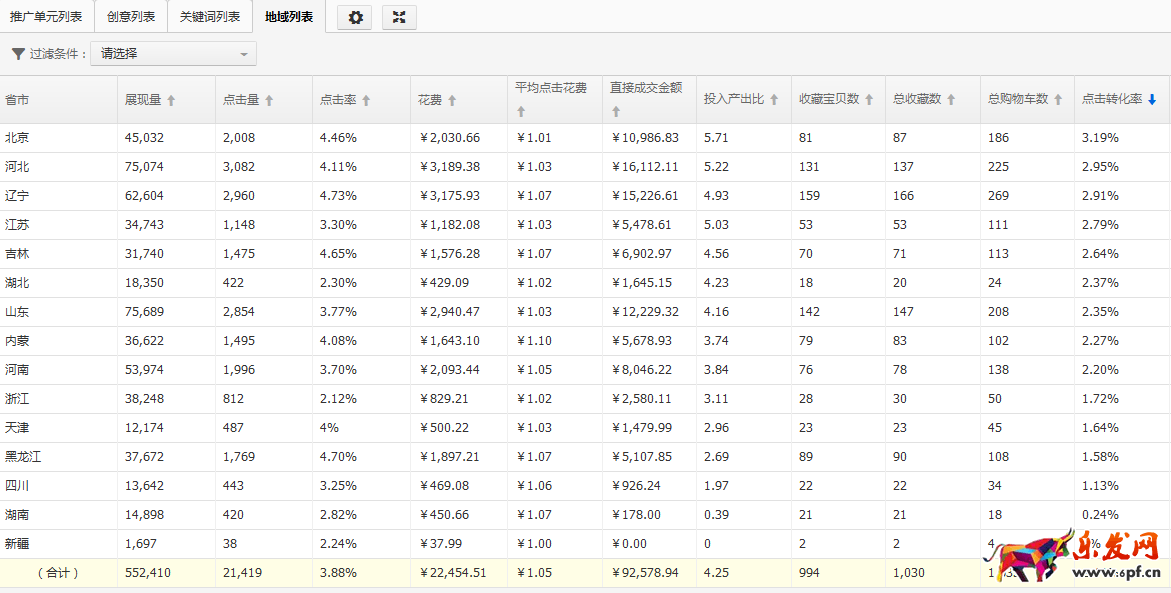Click the fullscreen expand icon button
Image resolution: width=1171 pixels, height=593 pixels.
pyautogui.click(x=399, y=17)
